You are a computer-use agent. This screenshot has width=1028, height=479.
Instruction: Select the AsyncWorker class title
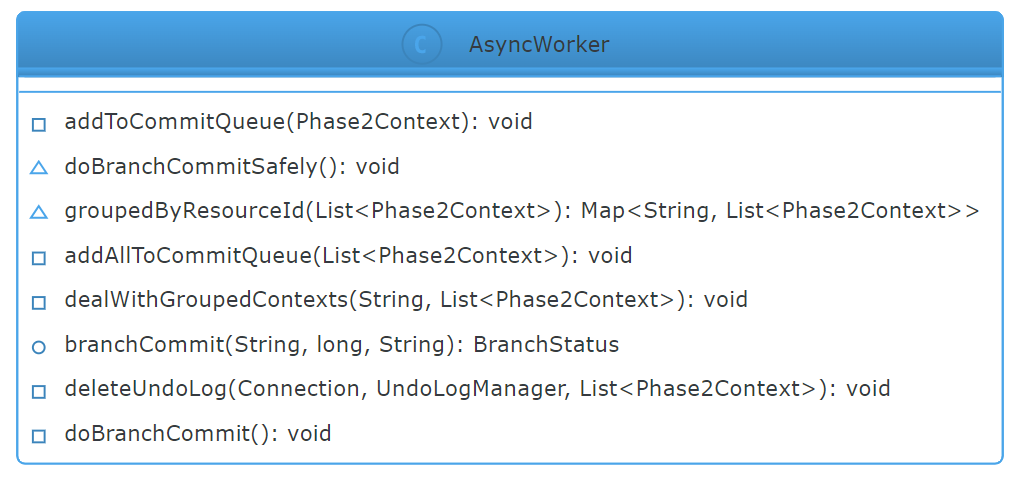point(539,45)
